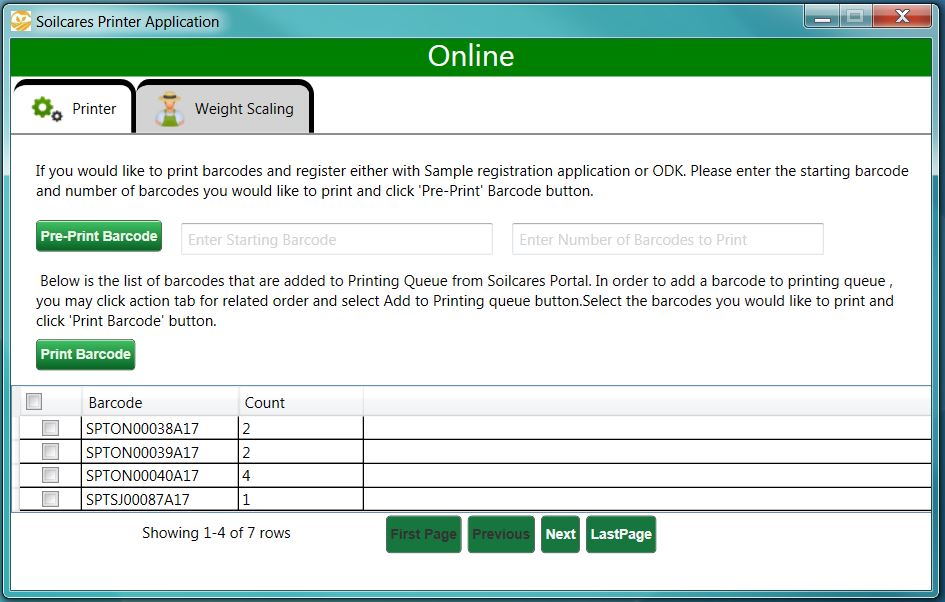Click the Previous page button

coord(501,534)
